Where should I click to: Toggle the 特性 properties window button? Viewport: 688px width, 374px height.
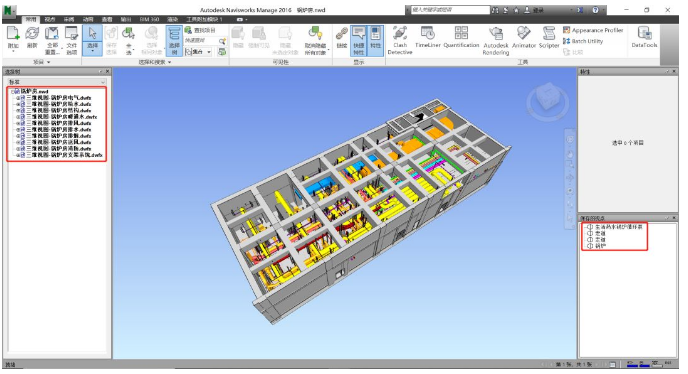[375, 40]
